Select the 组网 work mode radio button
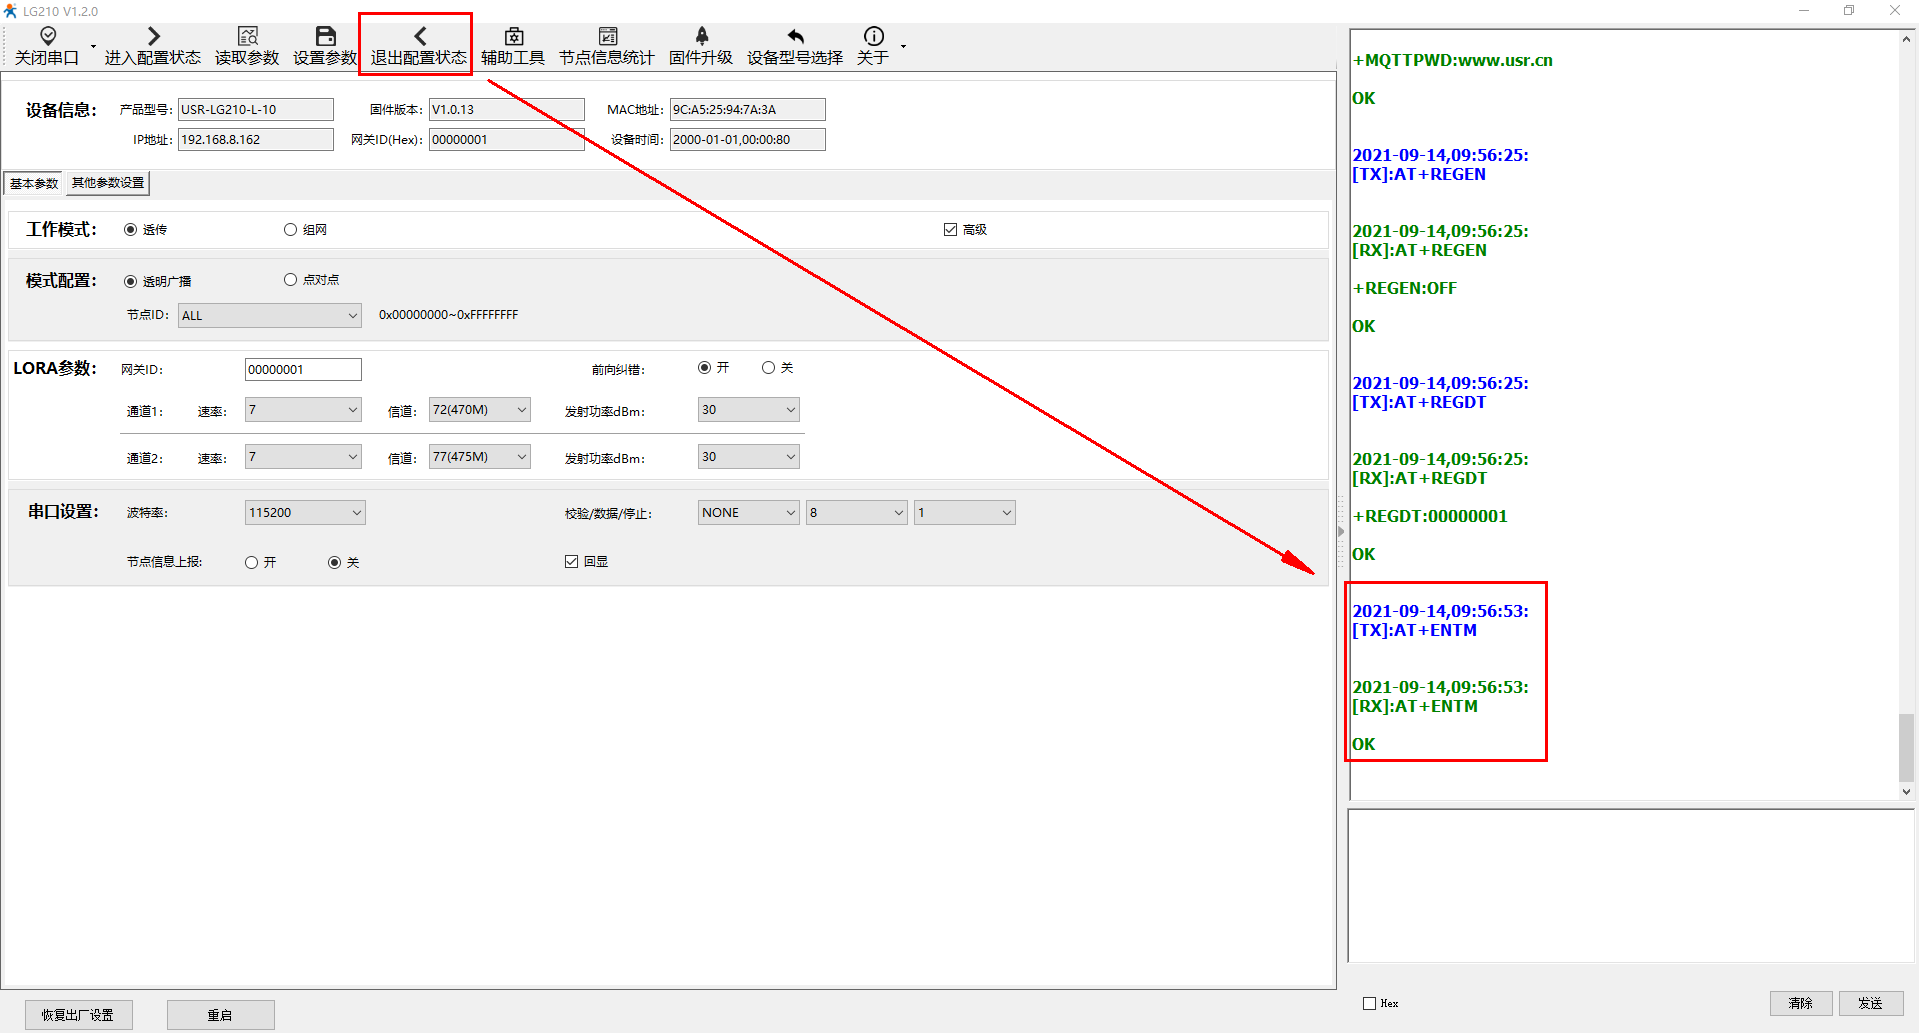Image resolution: width=1919 pixels, height=1033 pixels. coord(291,230)
